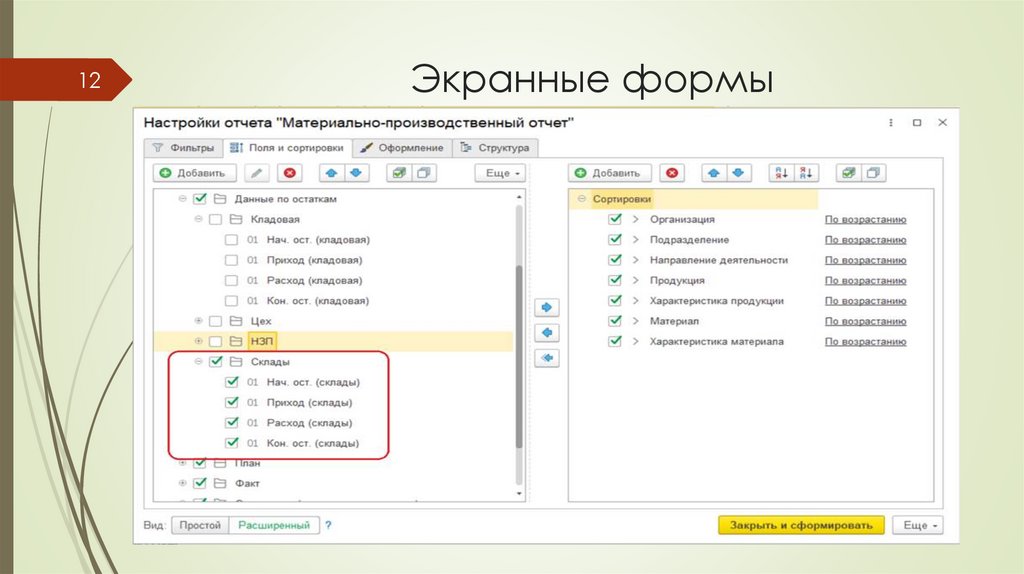1024x574 pixels.
Task: Change Организация order via По возрастанию
Action: coord(865,219)
